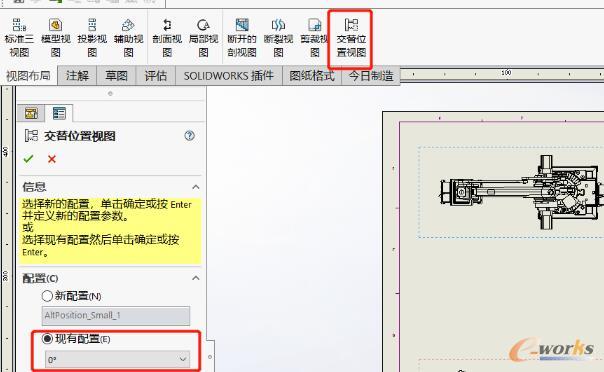Select the 新配置(N) radio button
The height and width of the screenshot is (372, 604).
[x=47, y=296]
